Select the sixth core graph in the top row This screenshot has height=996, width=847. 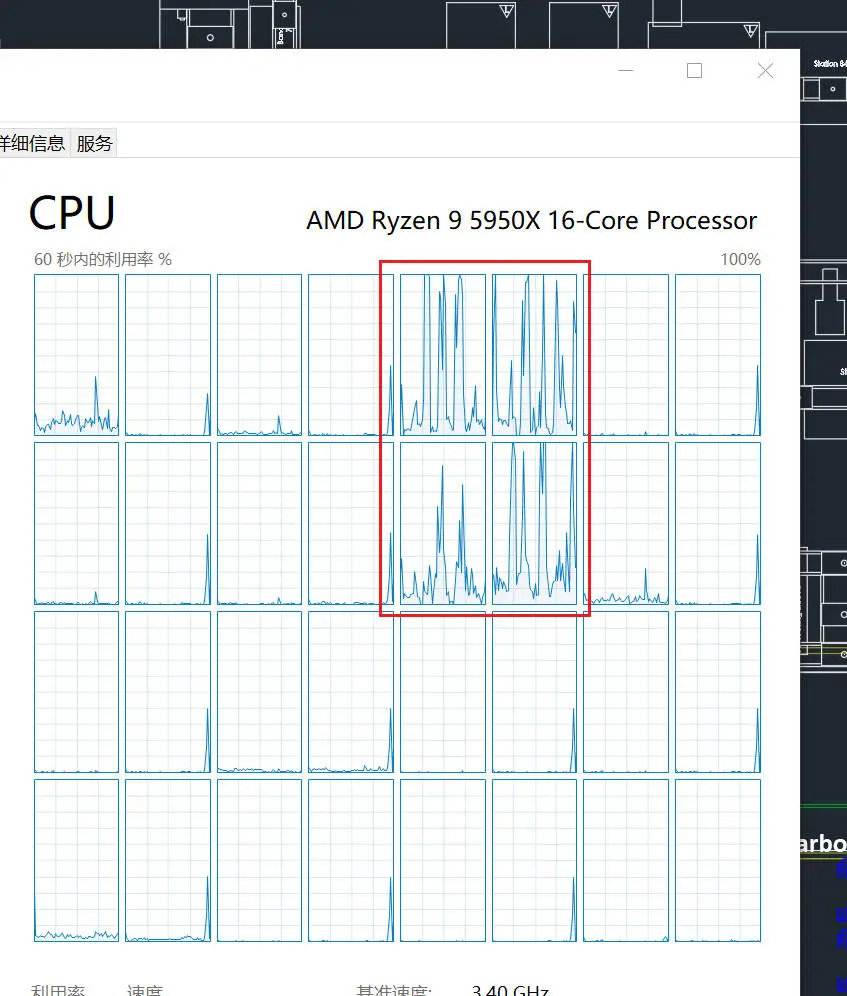534,355
